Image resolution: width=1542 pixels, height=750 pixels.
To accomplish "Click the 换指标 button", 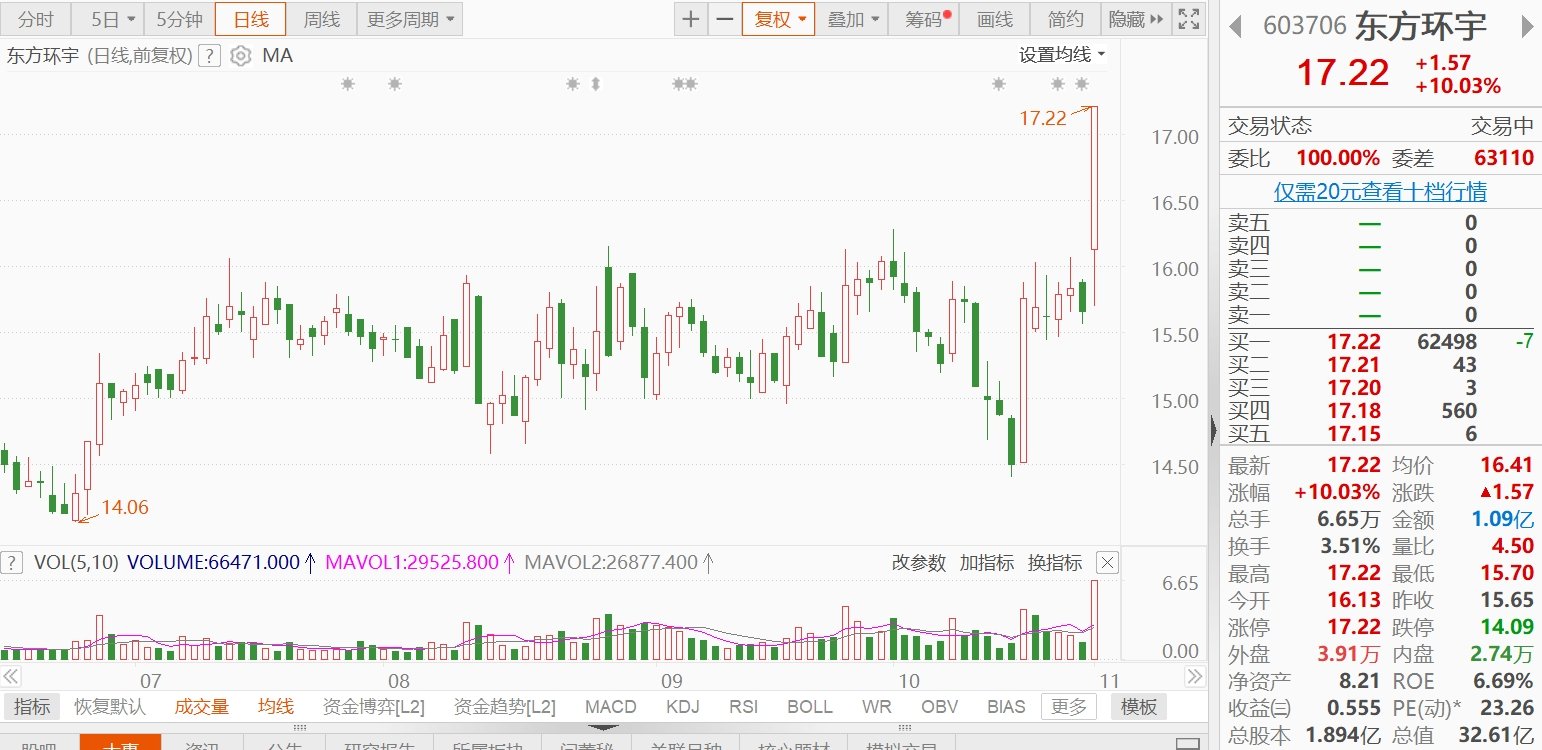I will click(x=1055, y=563).
